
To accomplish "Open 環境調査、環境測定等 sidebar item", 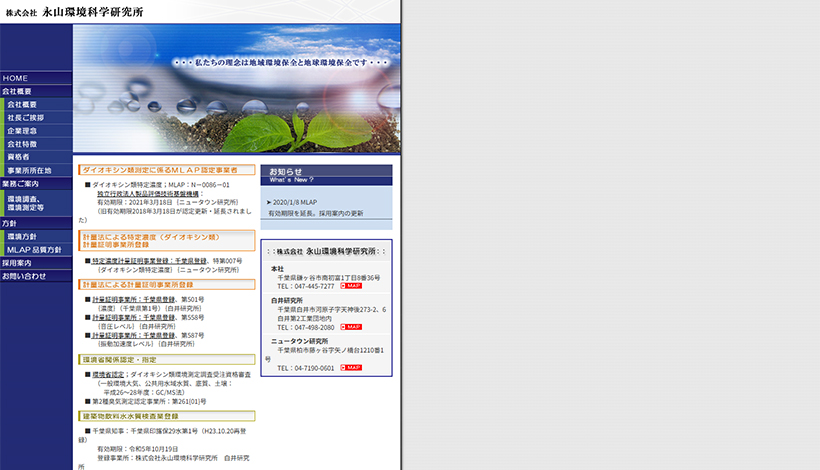I will tap(38, 203).
